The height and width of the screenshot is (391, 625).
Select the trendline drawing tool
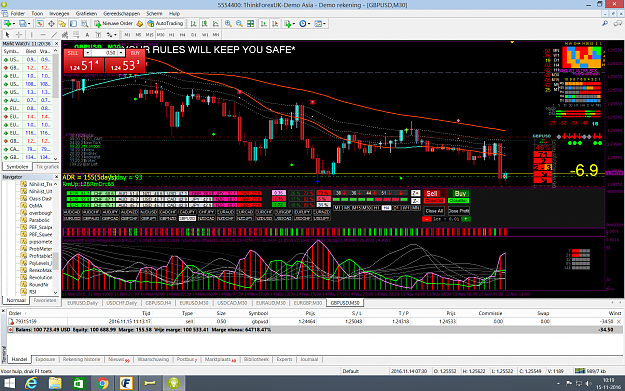(x=54, y=35)
